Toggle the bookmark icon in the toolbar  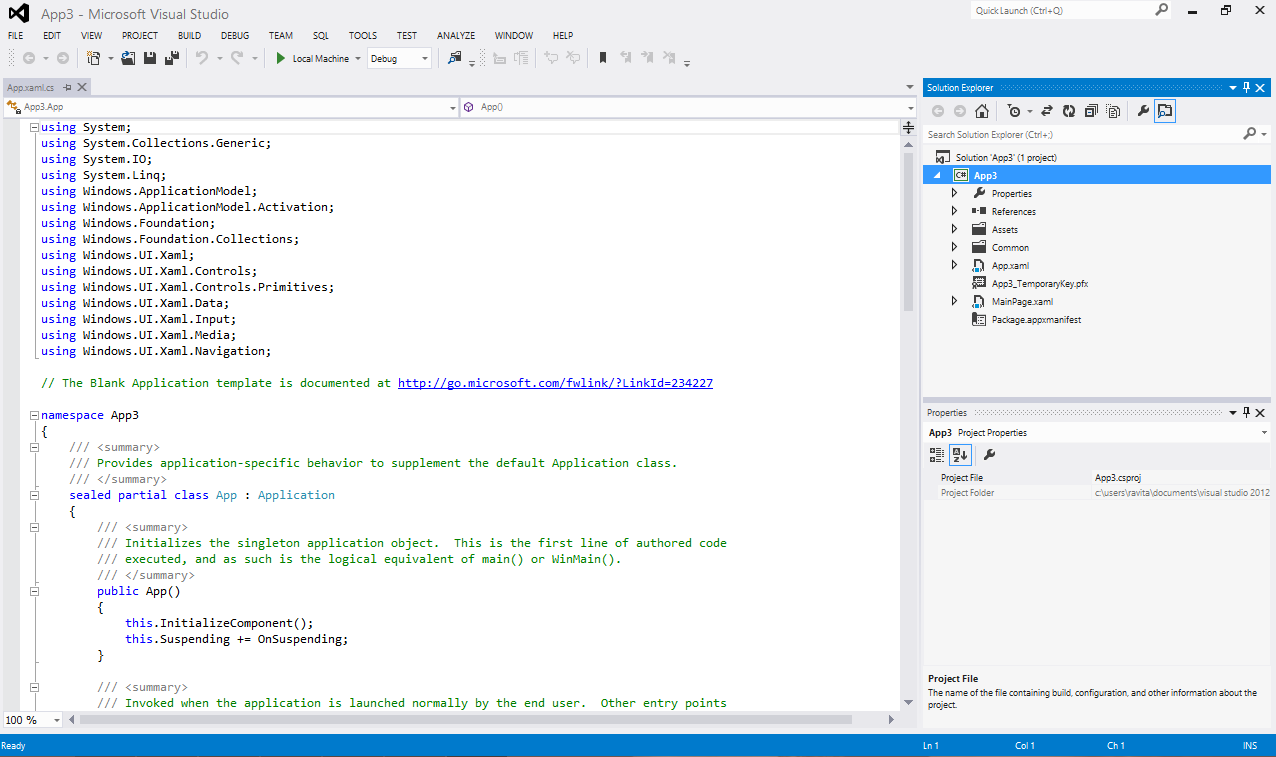[x=603, y=58]
